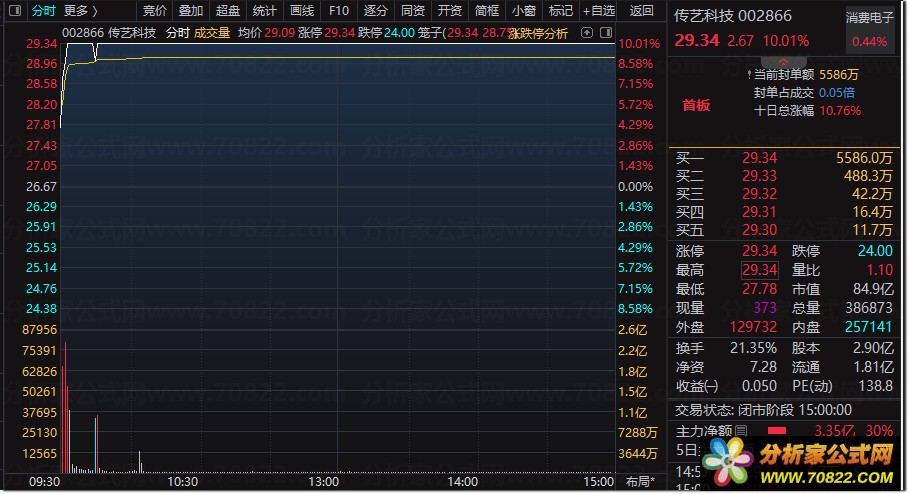910x494 pixels.
Task: Click the pin icon beside 当前封单额
Action: click(750, 75)
